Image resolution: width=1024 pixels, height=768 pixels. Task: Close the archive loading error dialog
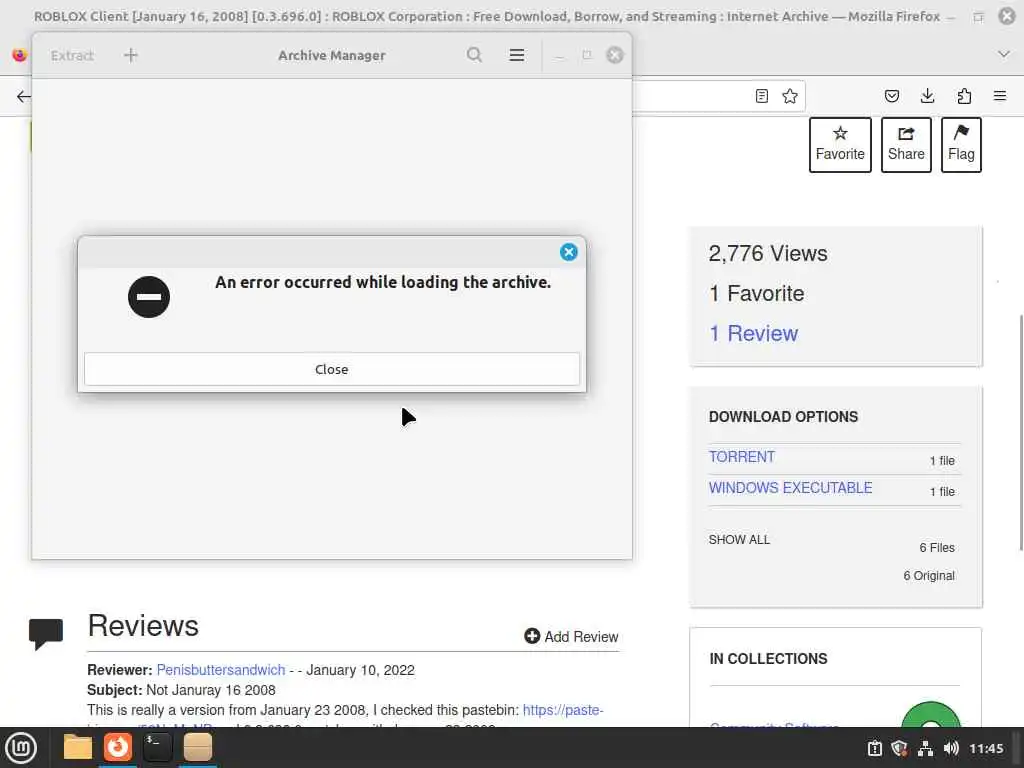click(331, 369)
